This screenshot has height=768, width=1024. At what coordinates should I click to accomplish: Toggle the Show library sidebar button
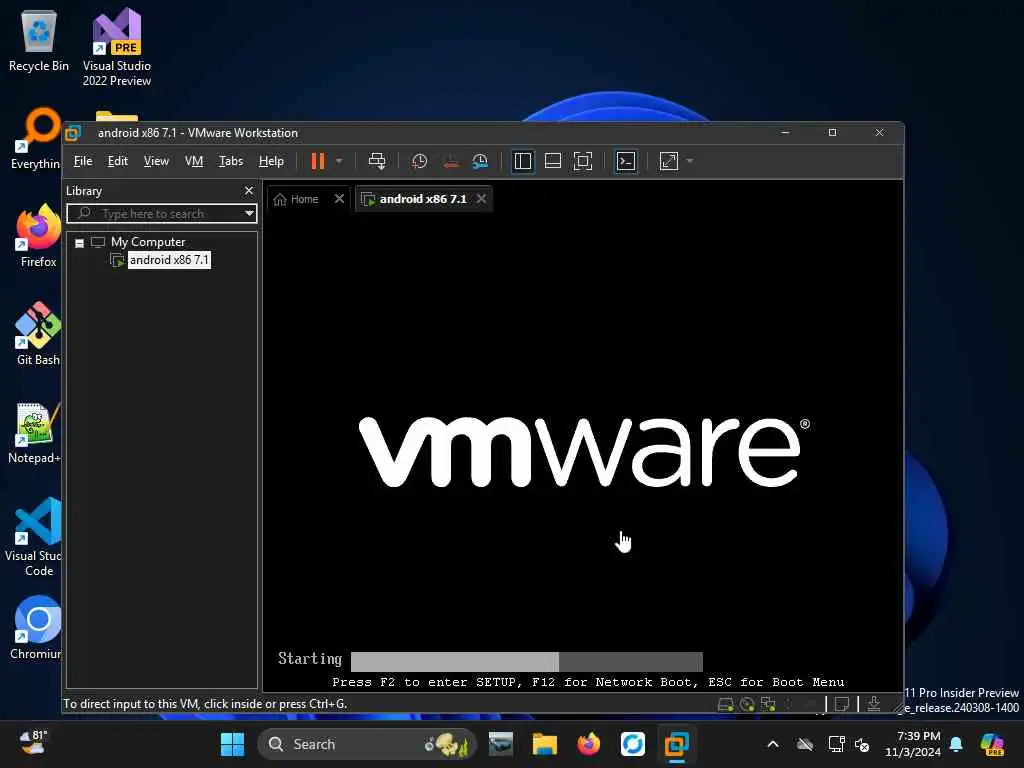tap(522, 161)
